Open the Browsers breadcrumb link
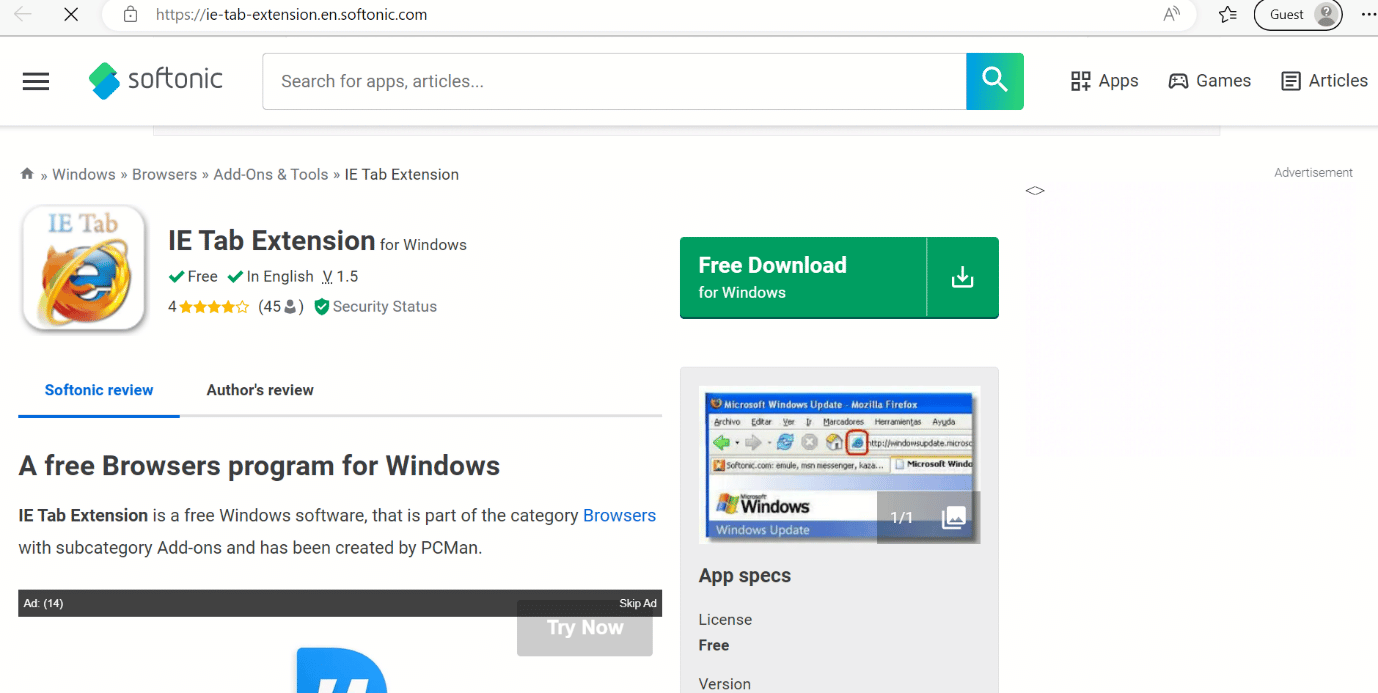 pyautogui.click(x=164, y=174)
